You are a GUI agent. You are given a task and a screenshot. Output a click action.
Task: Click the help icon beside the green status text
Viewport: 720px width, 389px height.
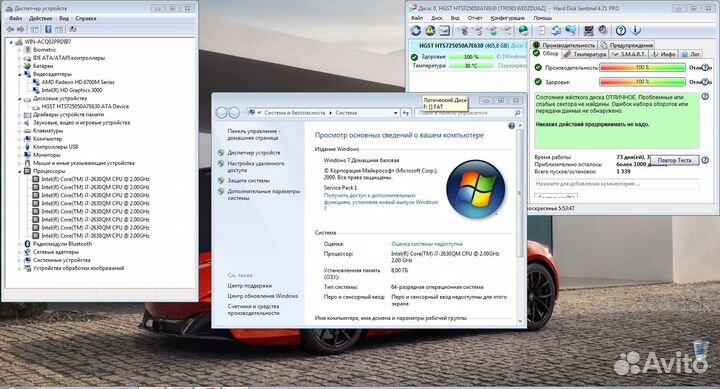pos(705,96)
